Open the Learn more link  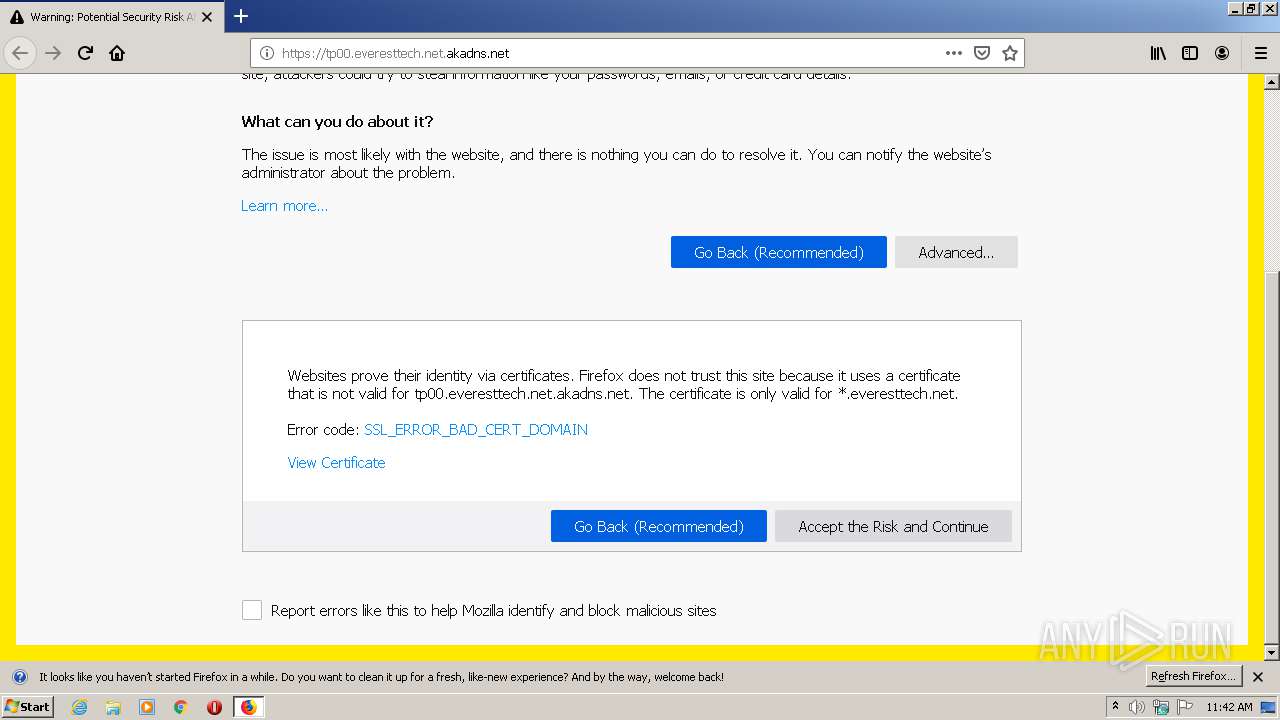point(284,206)
